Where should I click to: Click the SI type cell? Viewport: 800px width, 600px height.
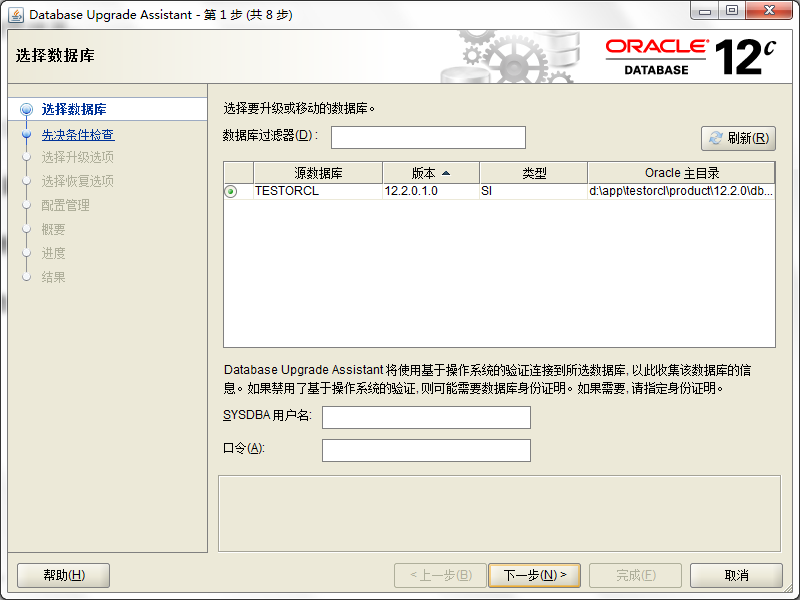534,191
